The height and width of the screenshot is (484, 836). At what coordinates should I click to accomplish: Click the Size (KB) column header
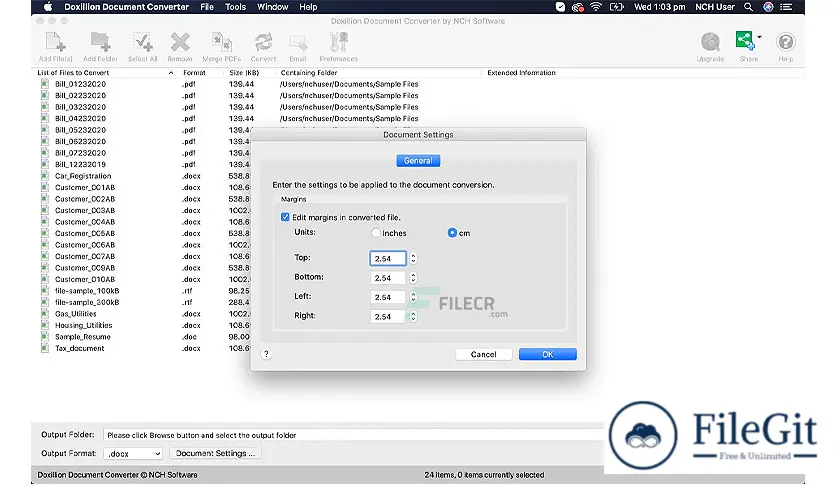(x=244, y=72)
